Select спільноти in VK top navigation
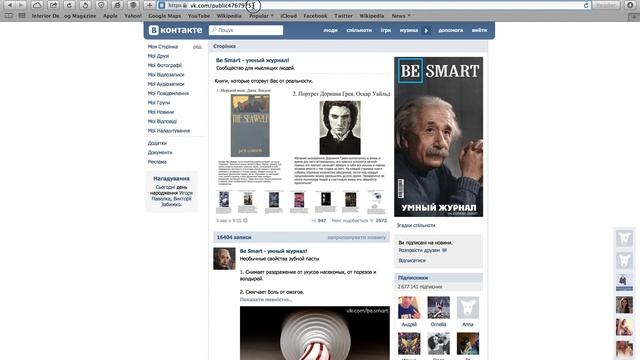This screenshot has height=360, width=640. tap(359, 30)
